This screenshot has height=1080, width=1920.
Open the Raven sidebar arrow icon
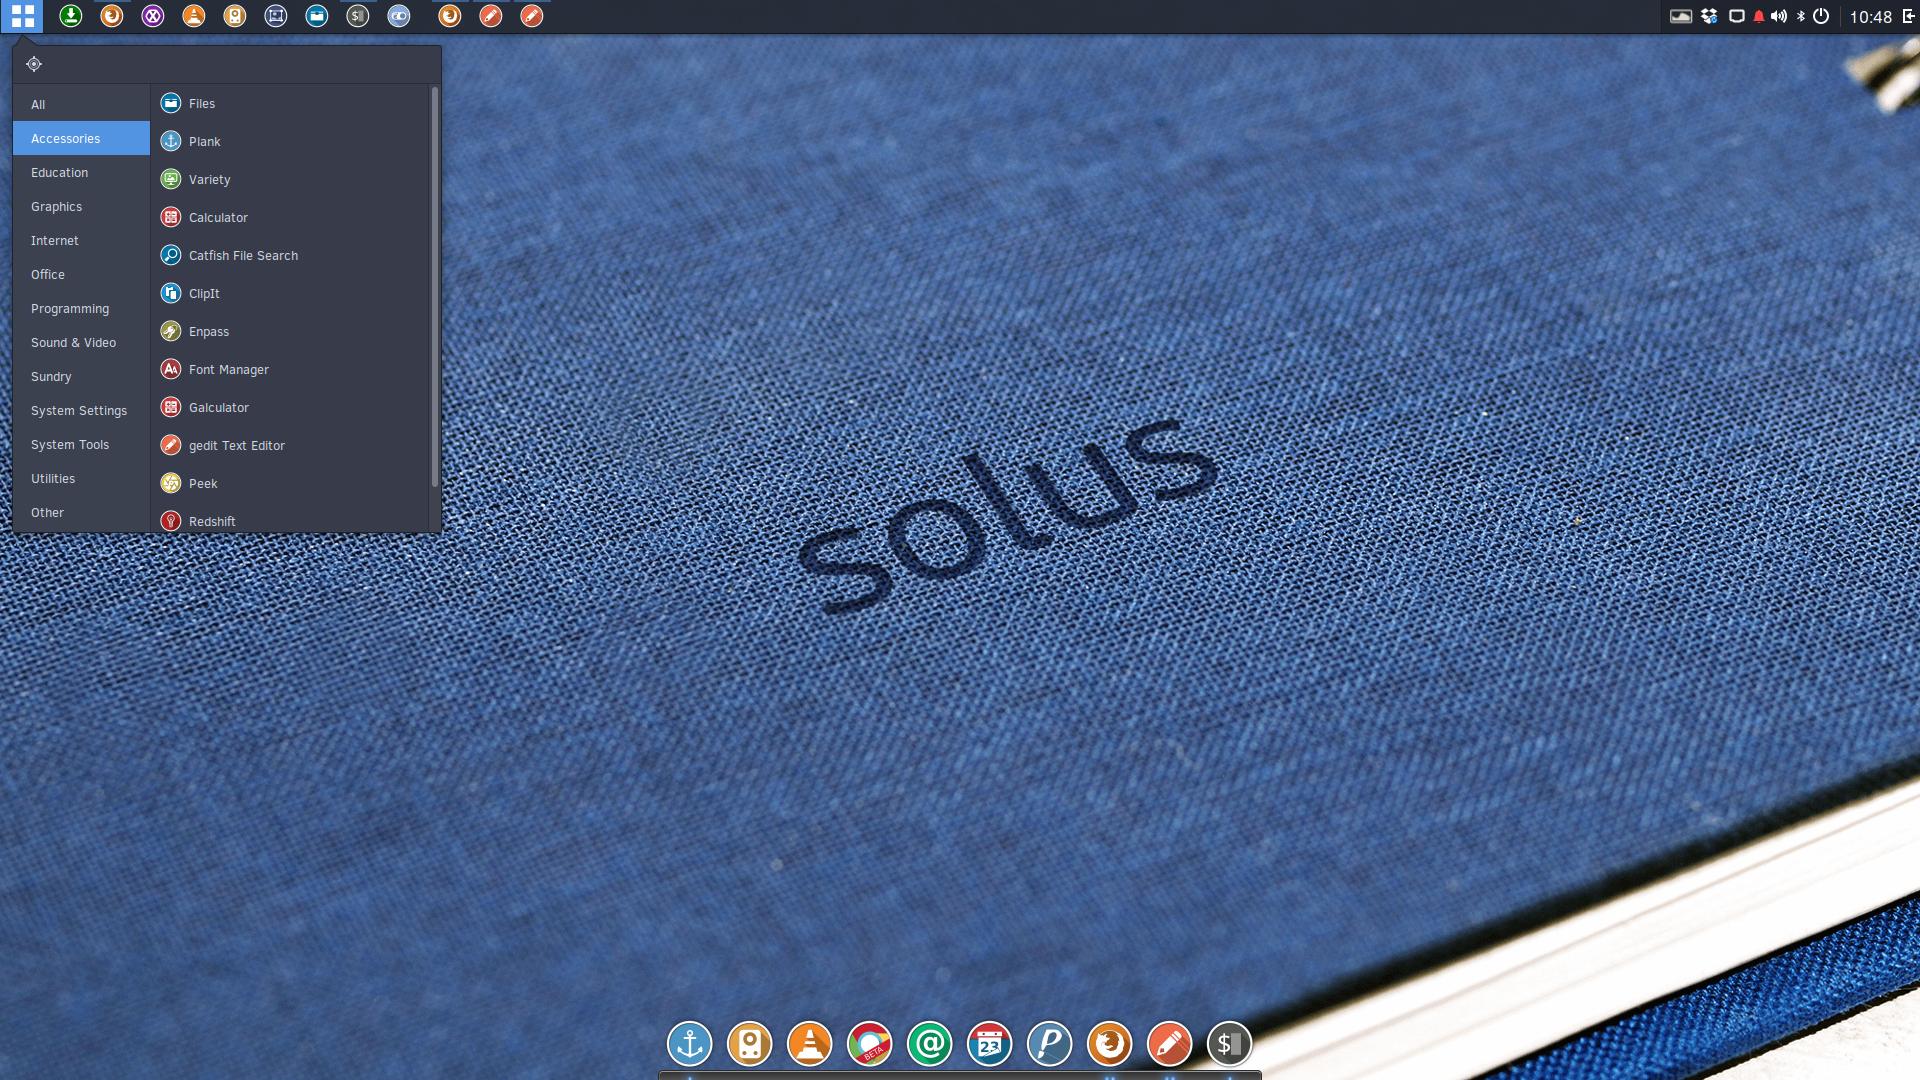point(1907,16)
